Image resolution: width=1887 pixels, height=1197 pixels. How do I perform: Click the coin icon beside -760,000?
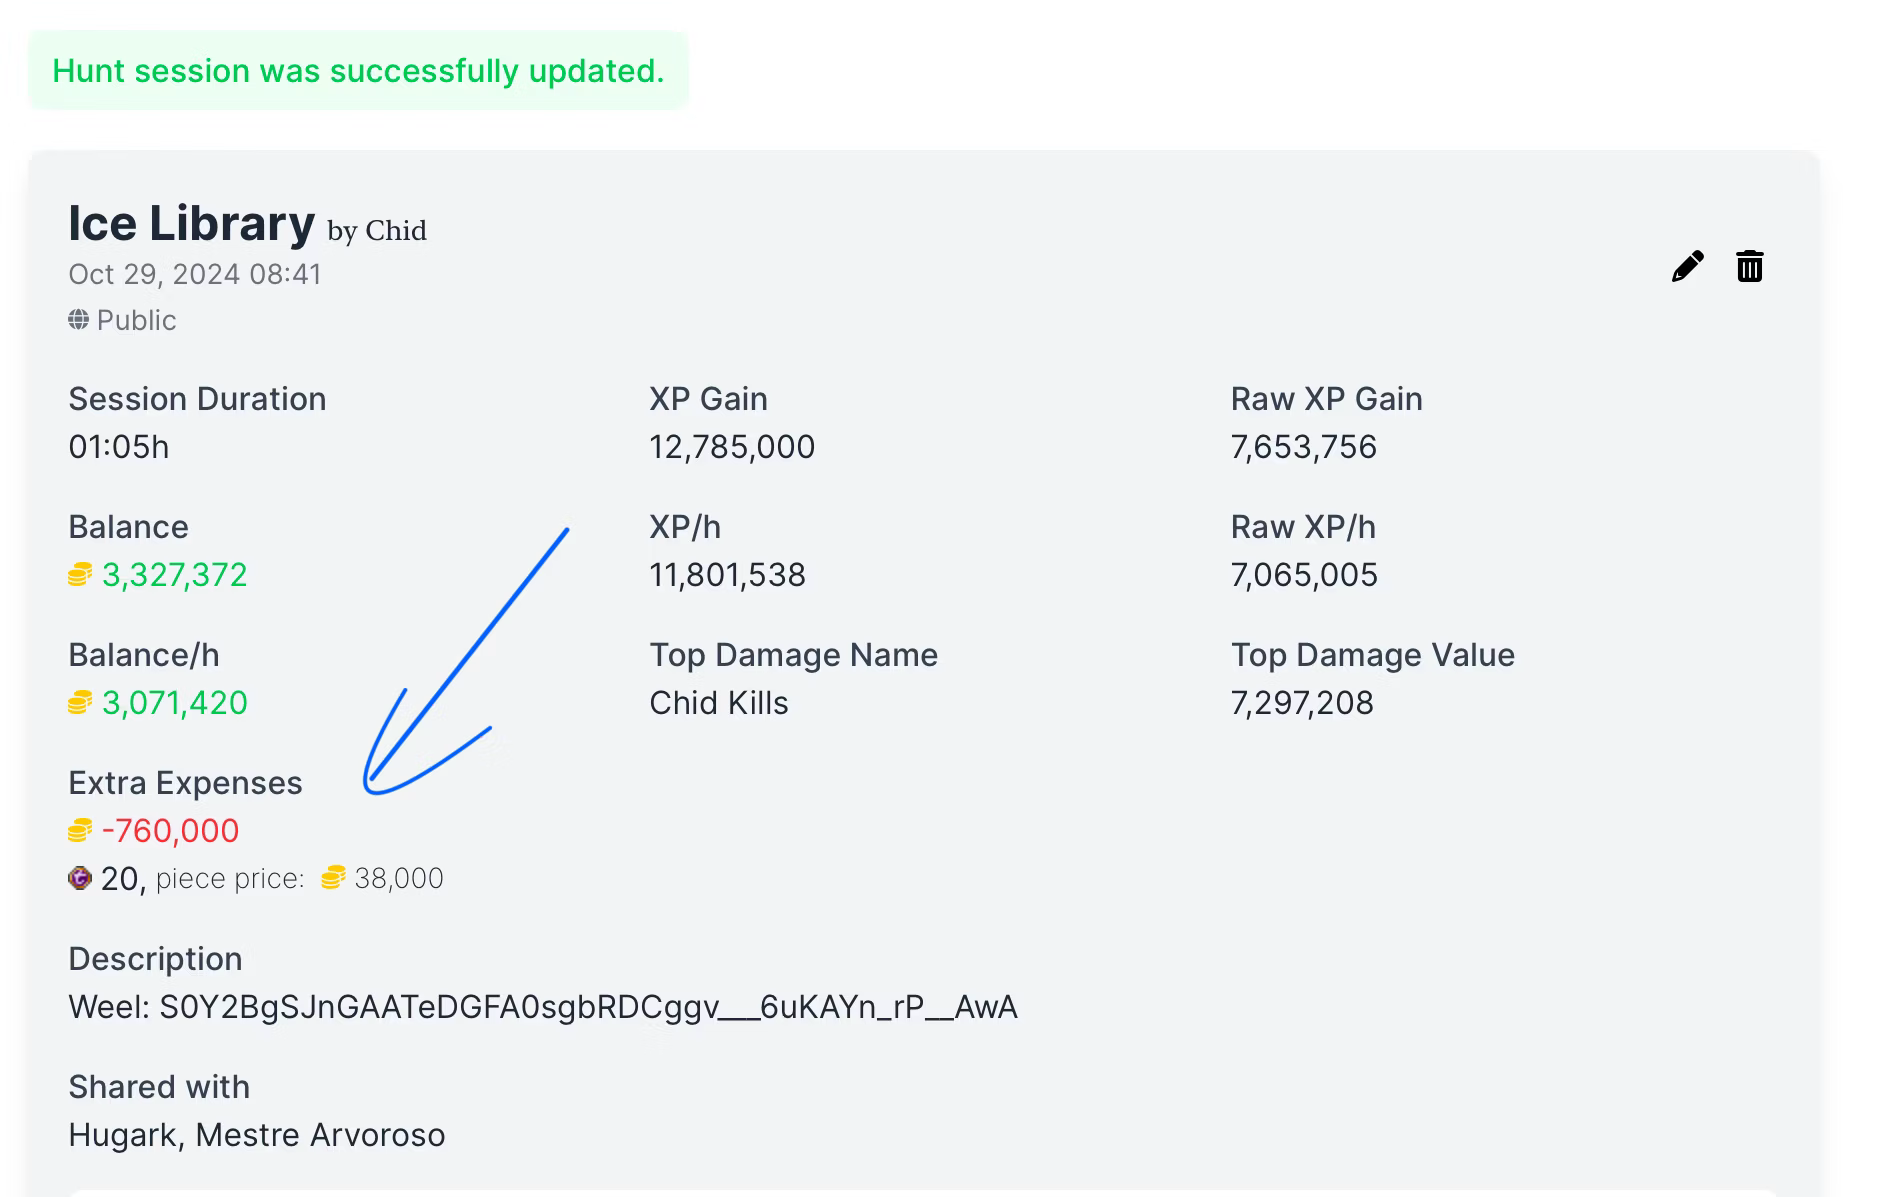click(x=80, y=831)
